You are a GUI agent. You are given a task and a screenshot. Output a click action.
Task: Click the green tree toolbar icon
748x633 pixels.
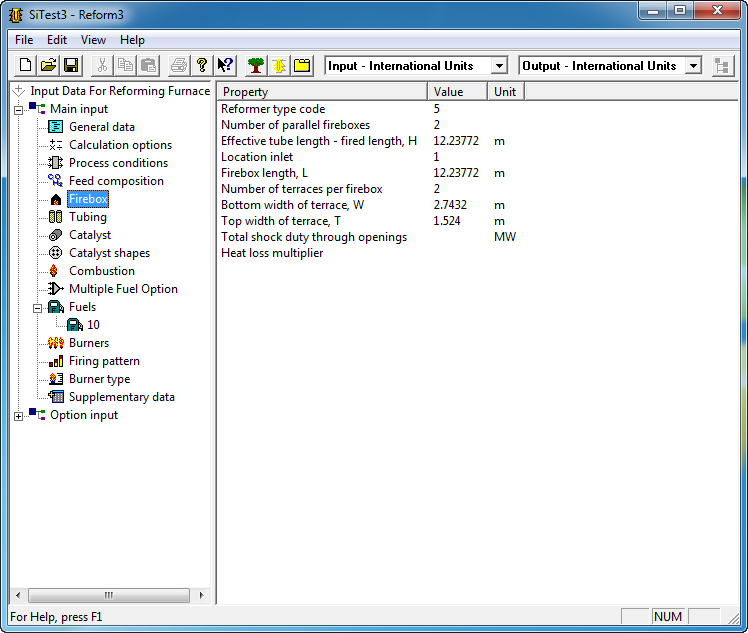click(256, 65)
